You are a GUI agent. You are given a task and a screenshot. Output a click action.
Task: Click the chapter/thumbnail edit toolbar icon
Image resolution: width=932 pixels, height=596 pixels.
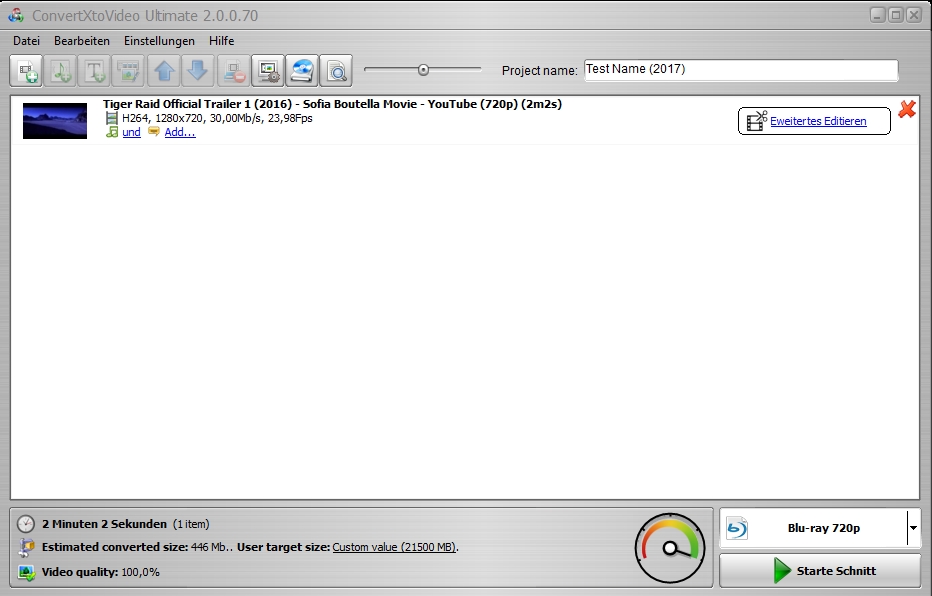pyautogui.click(x=128, y=71)
